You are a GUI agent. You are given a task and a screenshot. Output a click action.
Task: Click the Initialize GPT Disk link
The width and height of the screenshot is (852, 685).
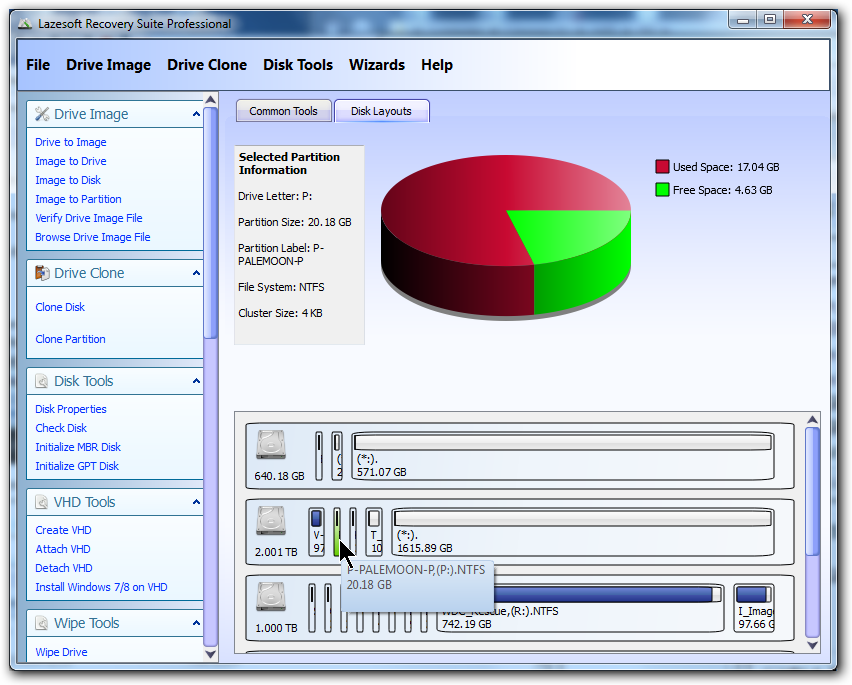(77, 466)
